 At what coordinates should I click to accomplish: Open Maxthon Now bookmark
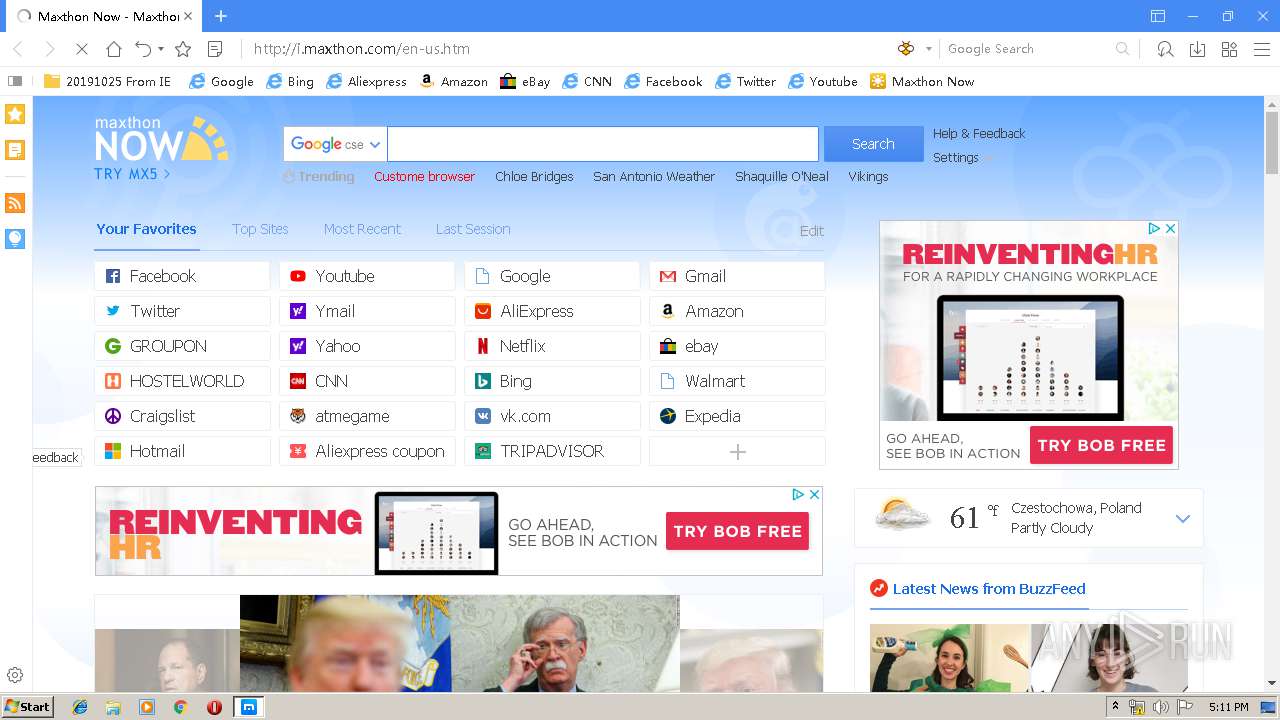(921, 81)
